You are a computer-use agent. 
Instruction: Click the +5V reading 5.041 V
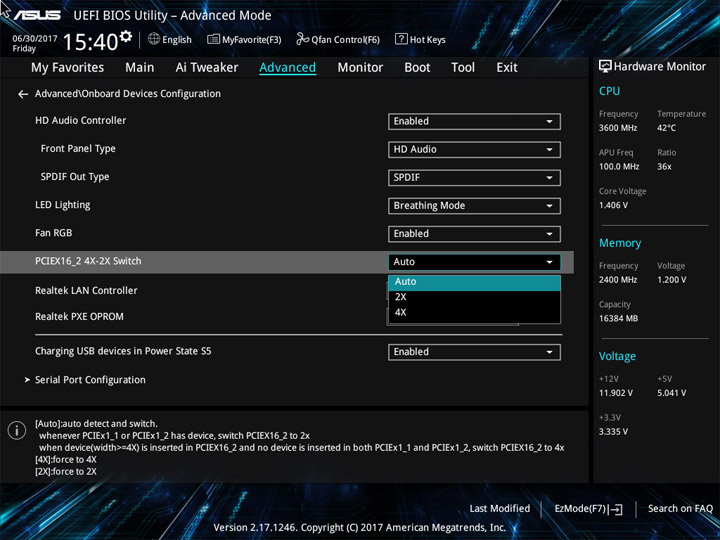pyautogui.click(x=671, y=394)
